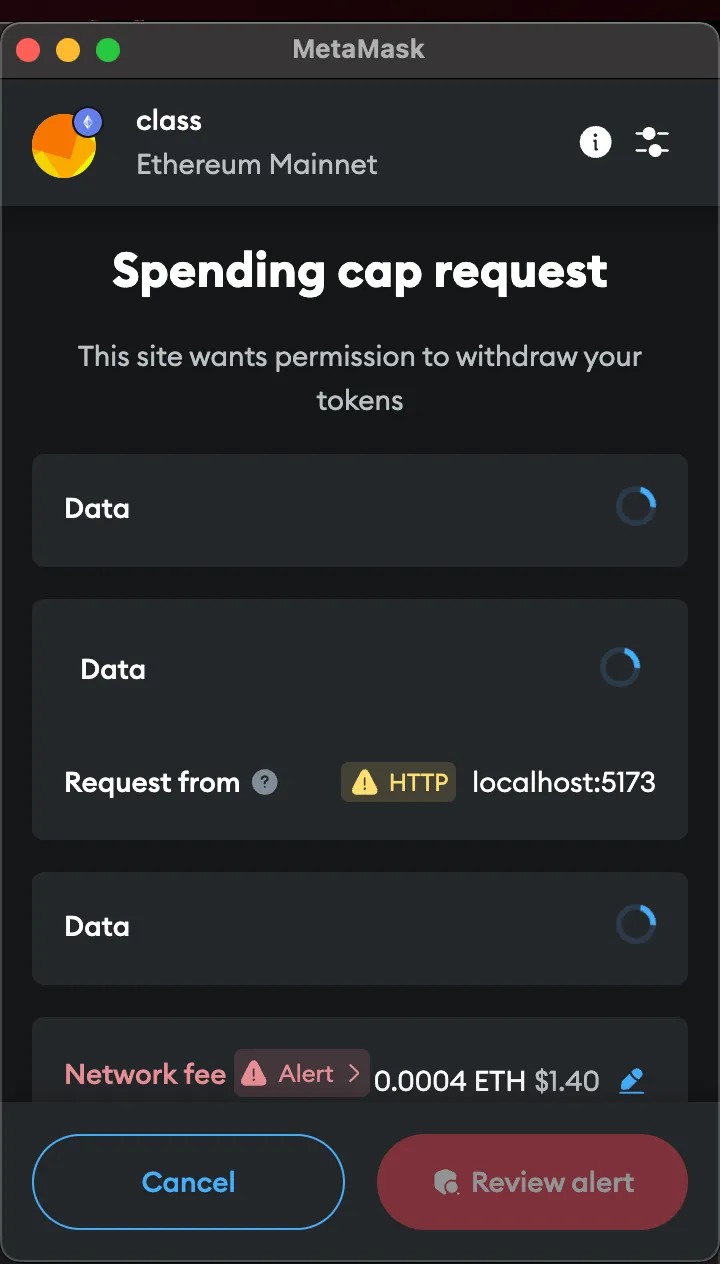Click the Request from question mark icon
720x1264 pixels.
[264, 782]
